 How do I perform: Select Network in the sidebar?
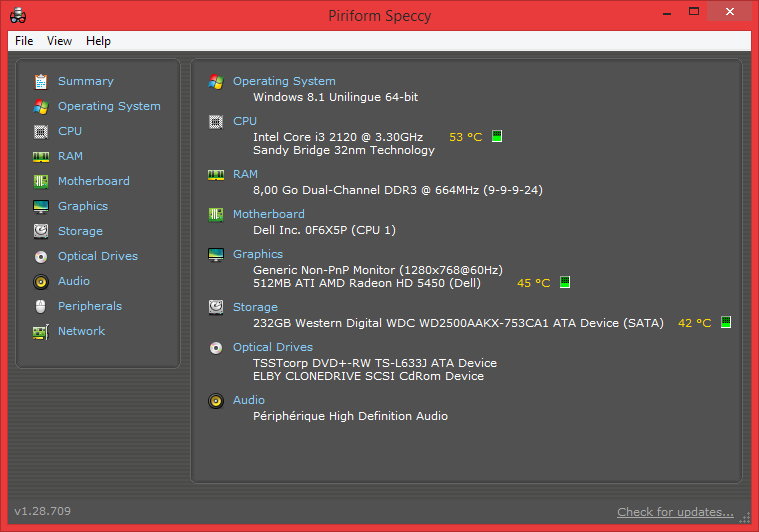(x=81, y=331)
